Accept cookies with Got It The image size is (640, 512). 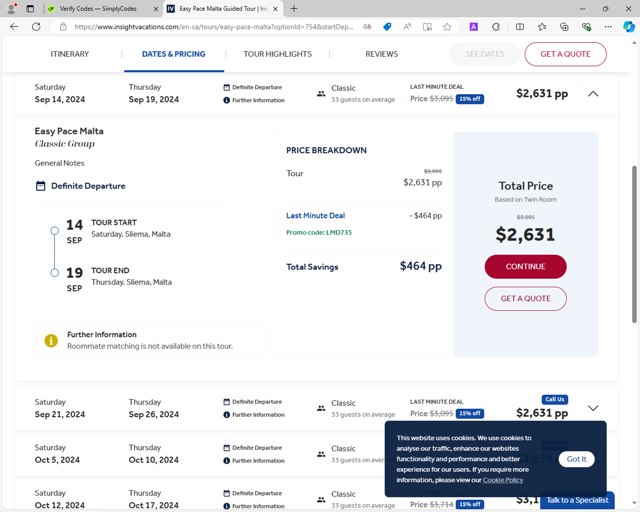click(x=576, y=459)
